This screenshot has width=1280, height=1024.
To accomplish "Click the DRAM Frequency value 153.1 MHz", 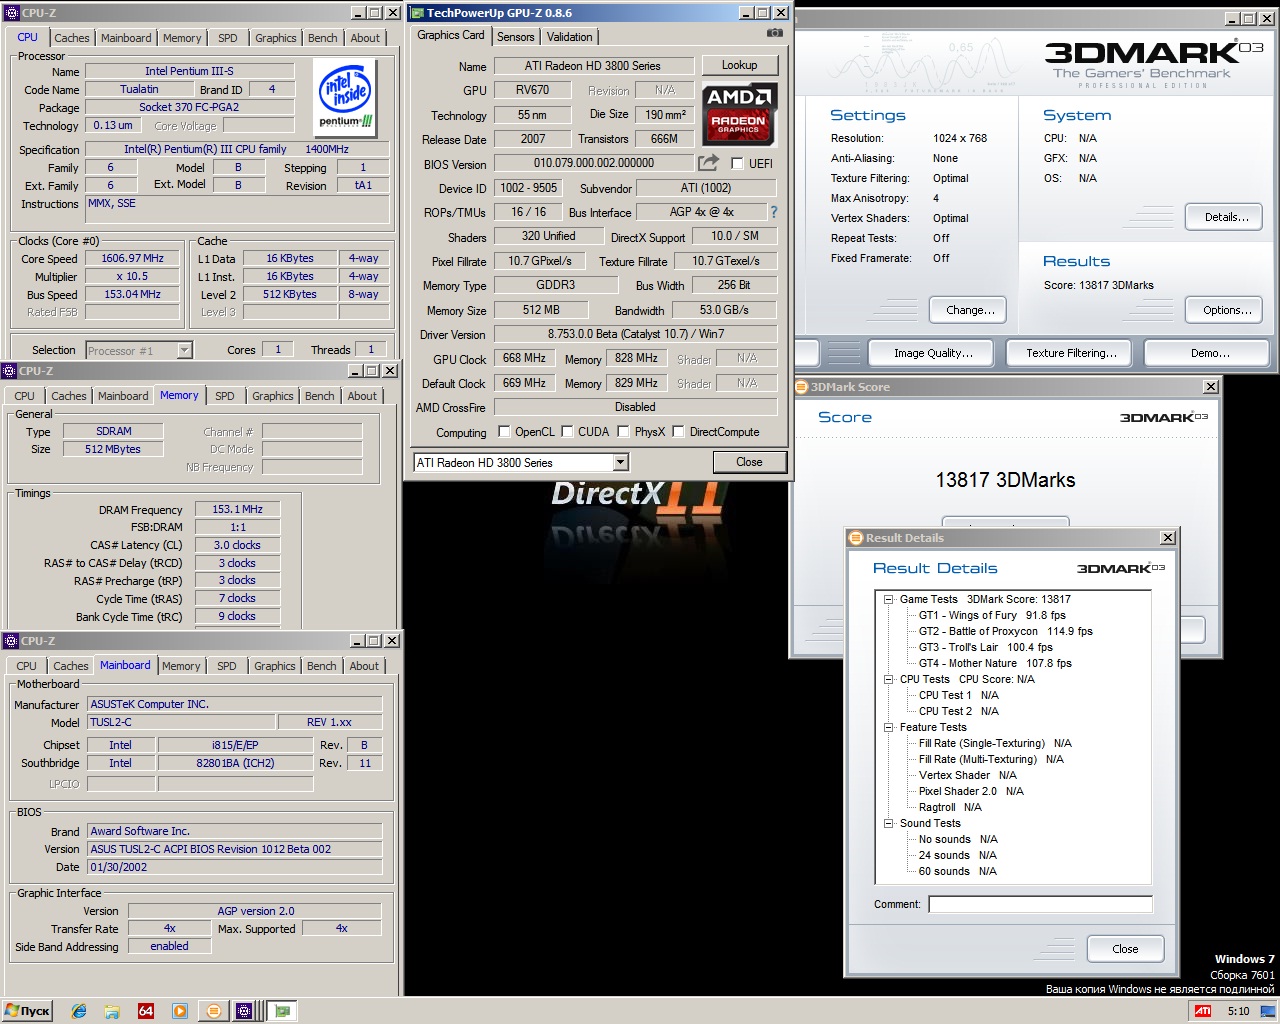I will click(x=237, y=510).
